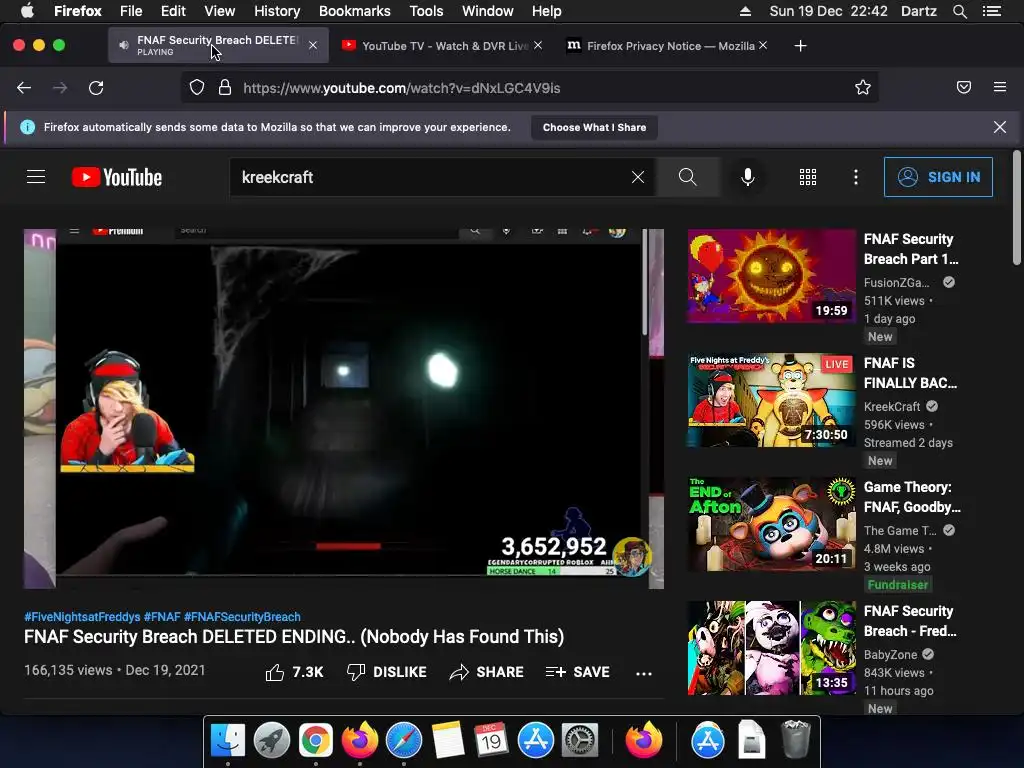Open the tracking protection shield icon
This screenshot has width=1024, height=768.
(197, 88)
